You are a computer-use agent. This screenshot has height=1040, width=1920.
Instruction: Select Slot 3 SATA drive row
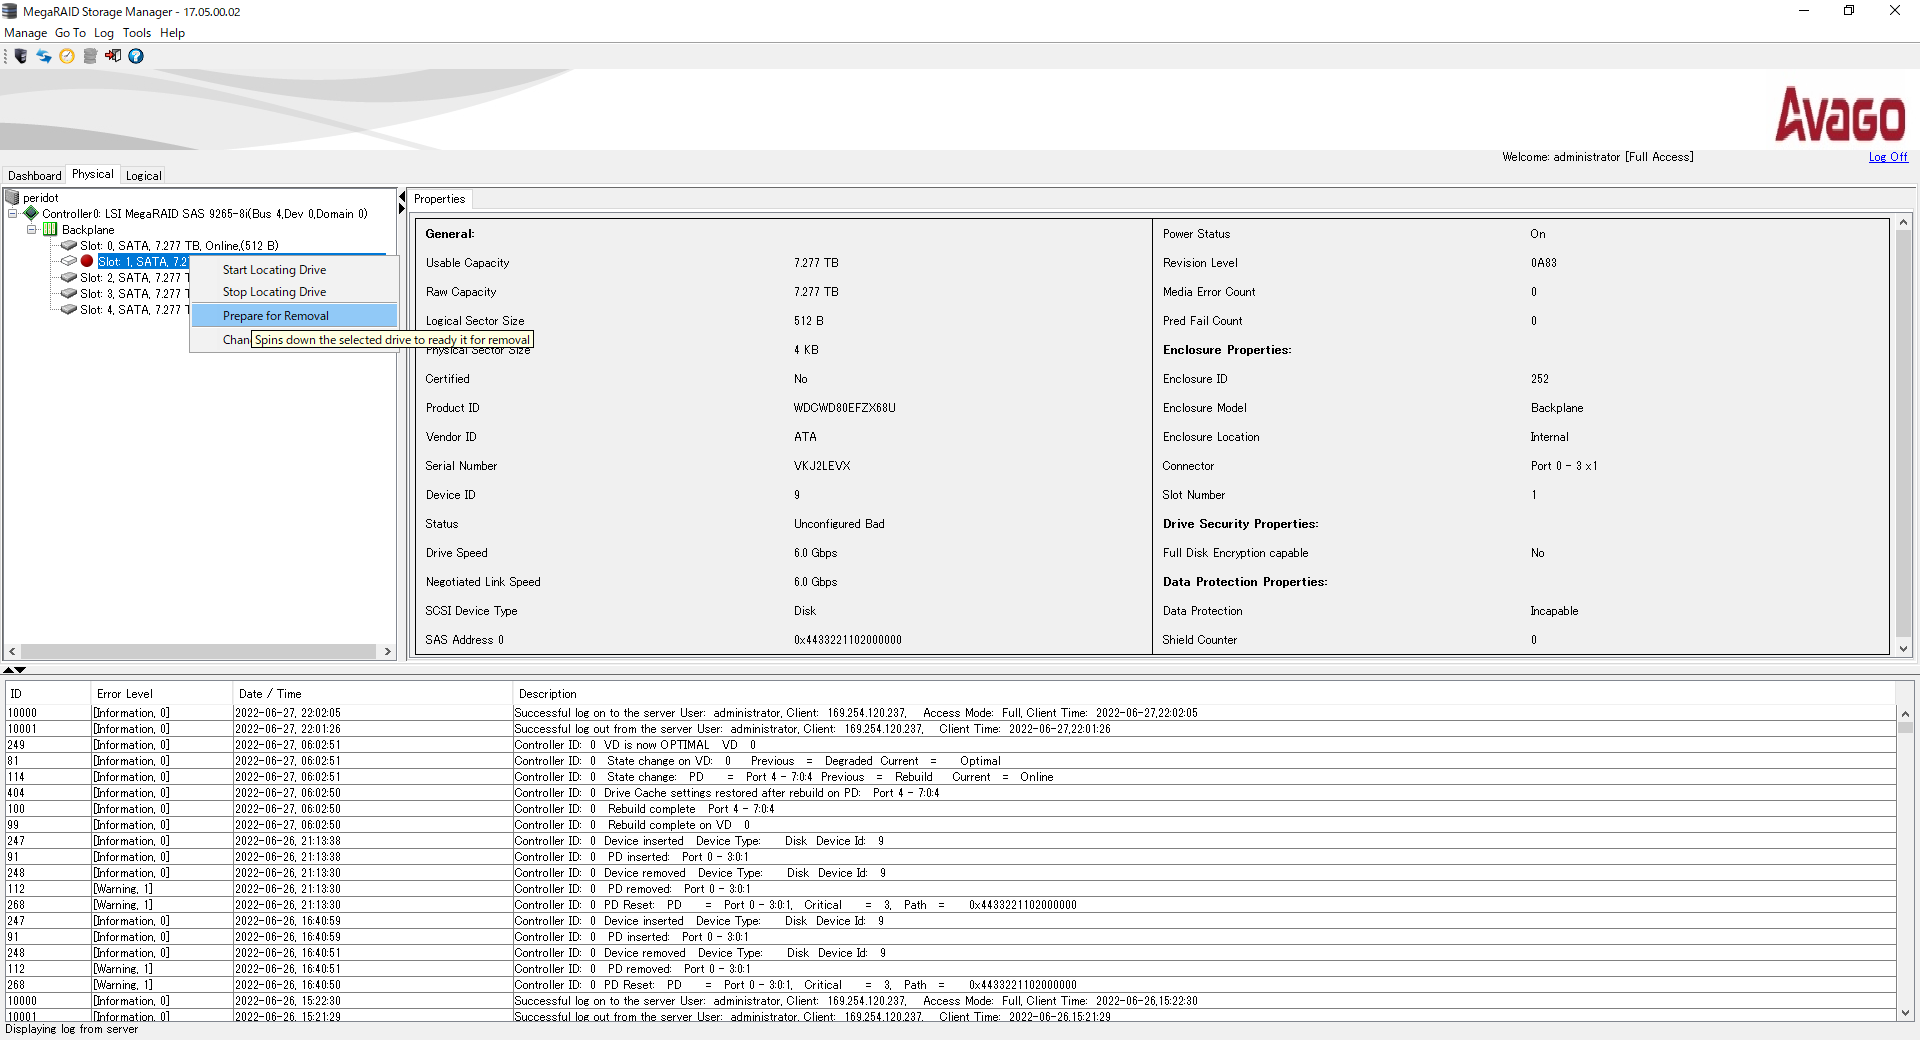pyautogui.click(x=134, y=294)
